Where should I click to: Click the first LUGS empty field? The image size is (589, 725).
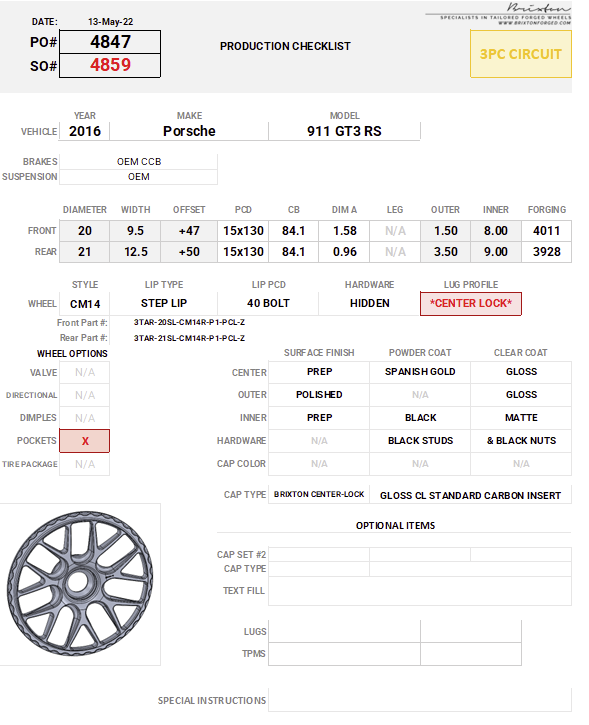344,632
